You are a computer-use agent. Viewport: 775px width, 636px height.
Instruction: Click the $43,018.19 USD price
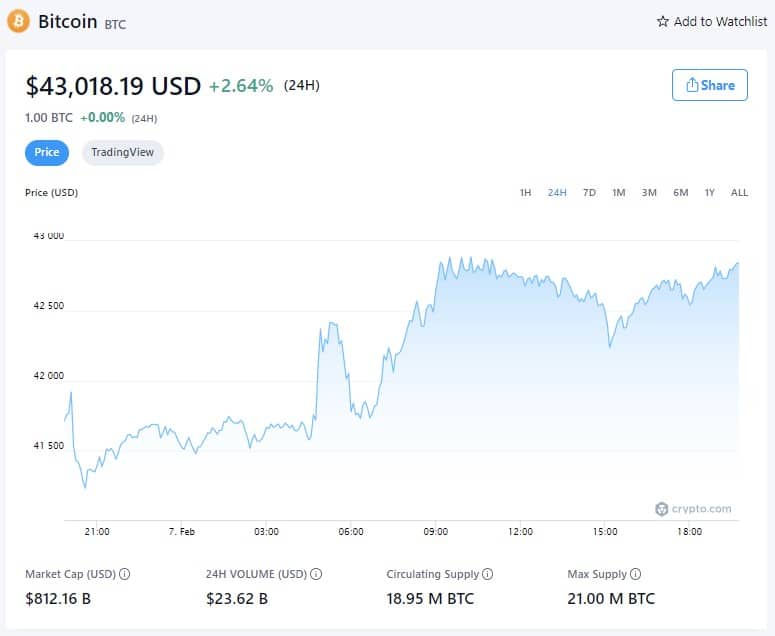[113, 86]
